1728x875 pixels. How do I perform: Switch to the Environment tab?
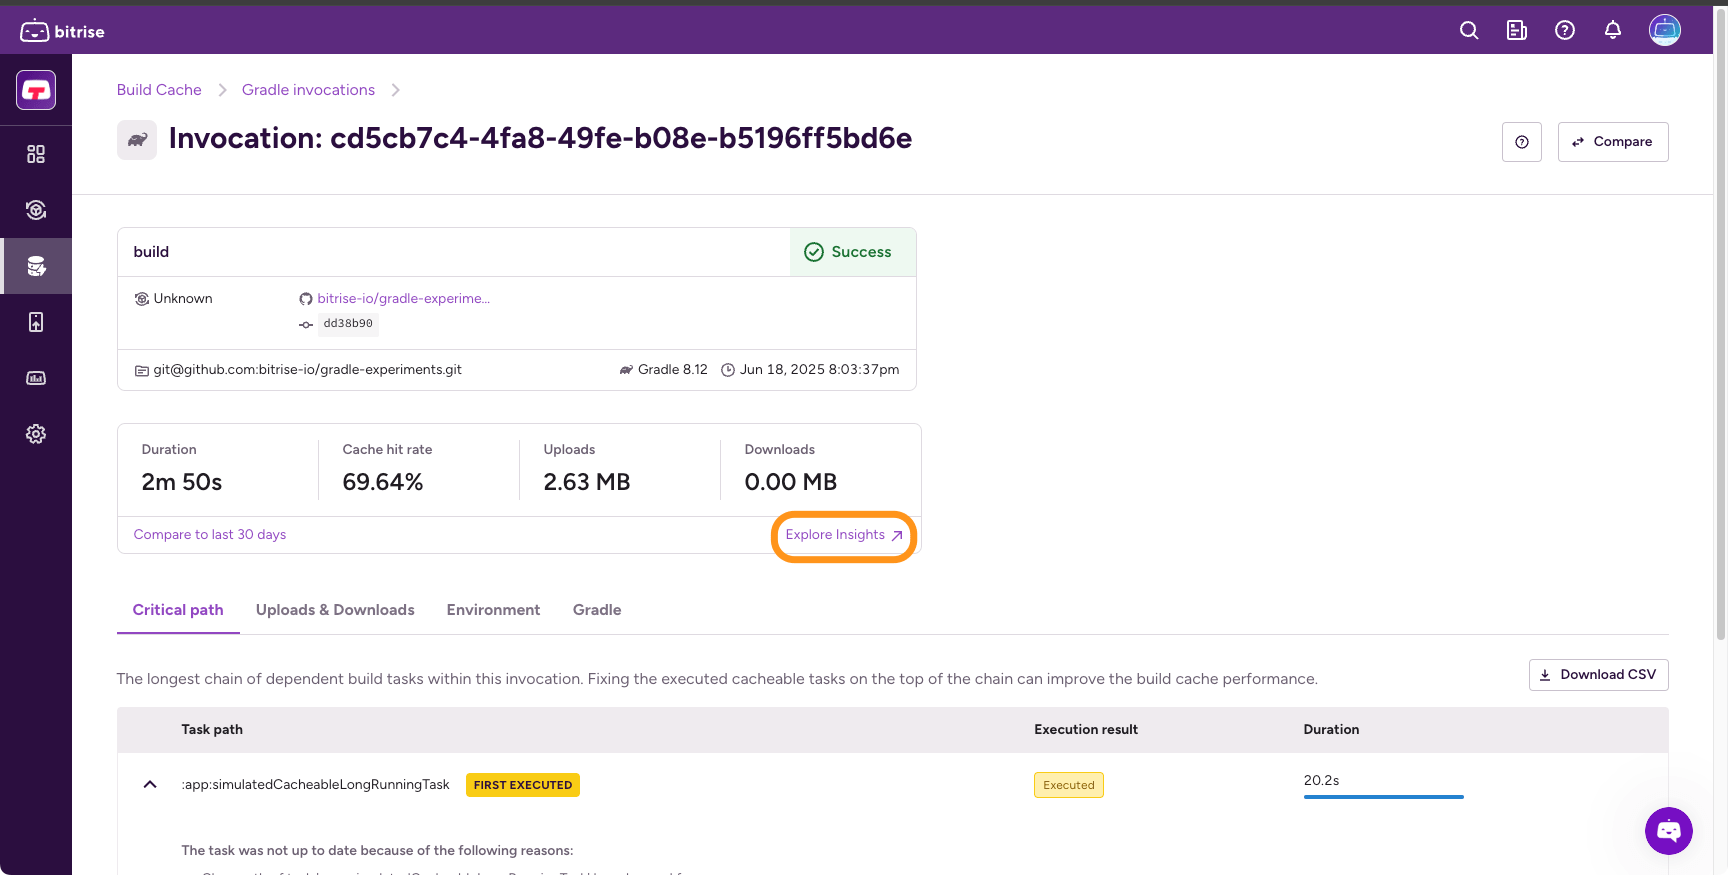493,610
